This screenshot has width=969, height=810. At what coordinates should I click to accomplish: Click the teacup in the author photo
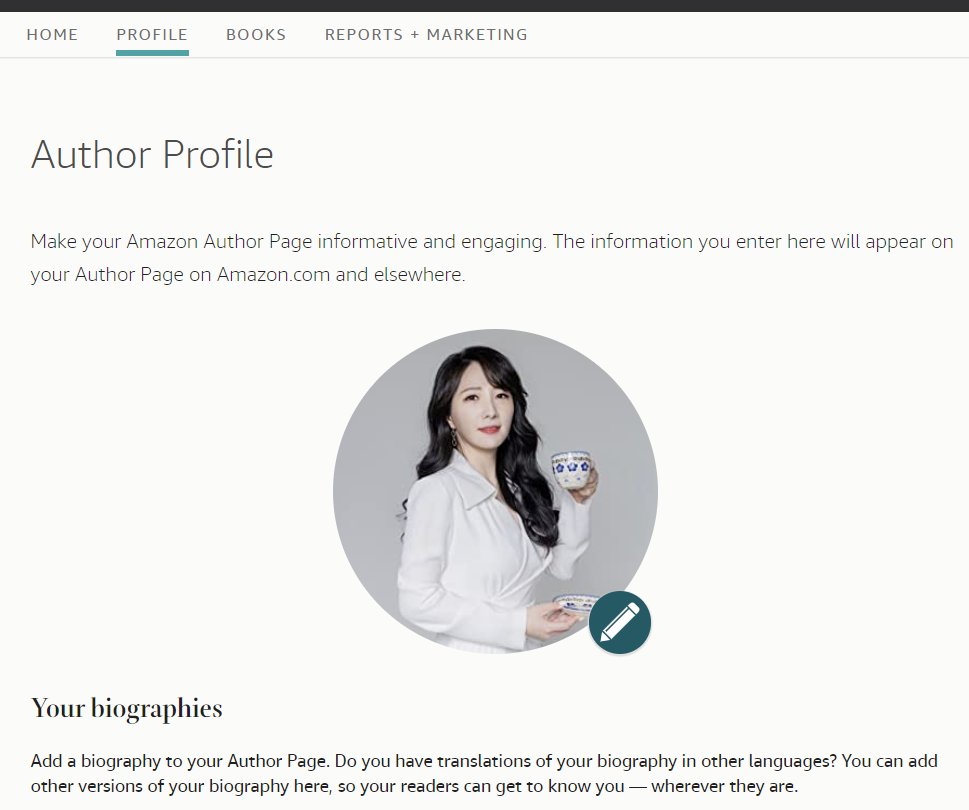(572, 470)
